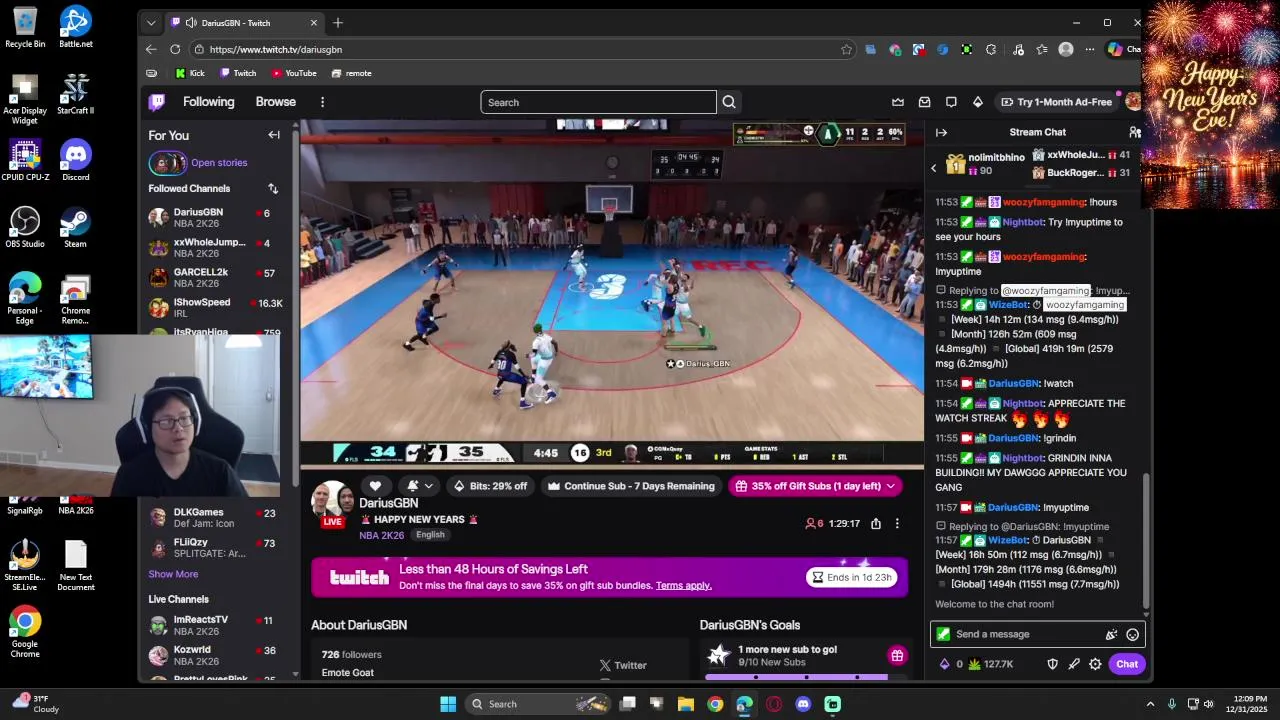
Task: Open OBS Studio desktop icon
Action: click(x=25, y=227)
